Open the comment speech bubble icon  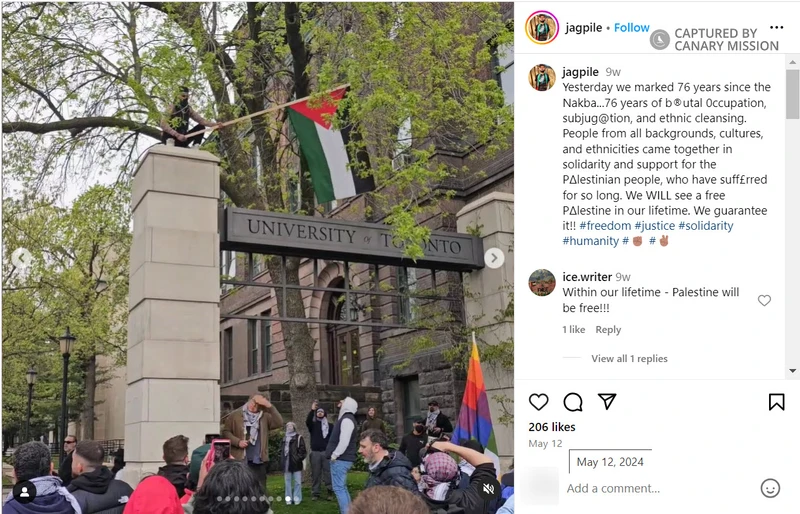coord(573,402)
